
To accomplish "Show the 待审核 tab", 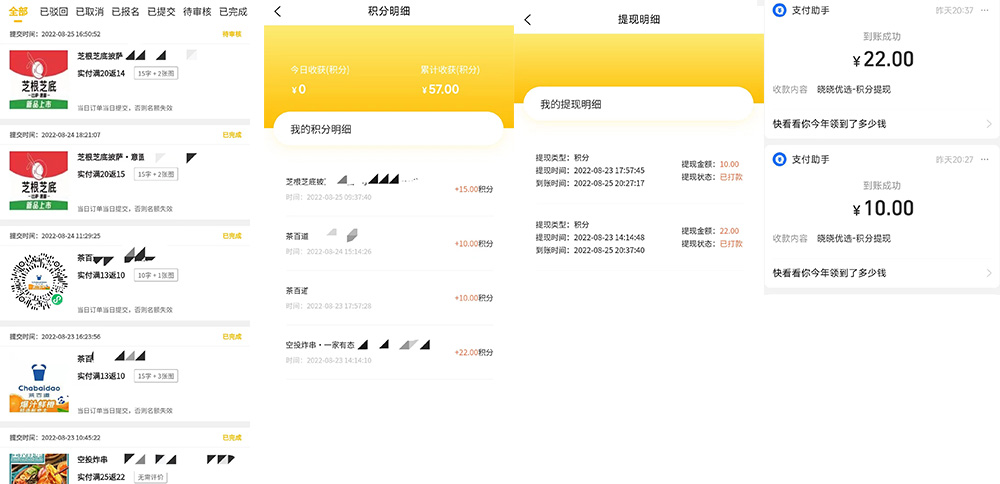I will [x=197, y=11].
